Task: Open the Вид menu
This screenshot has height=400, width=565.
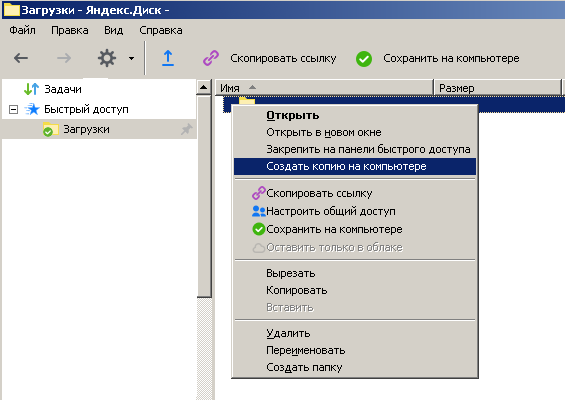Action: [x=114, y=30]
